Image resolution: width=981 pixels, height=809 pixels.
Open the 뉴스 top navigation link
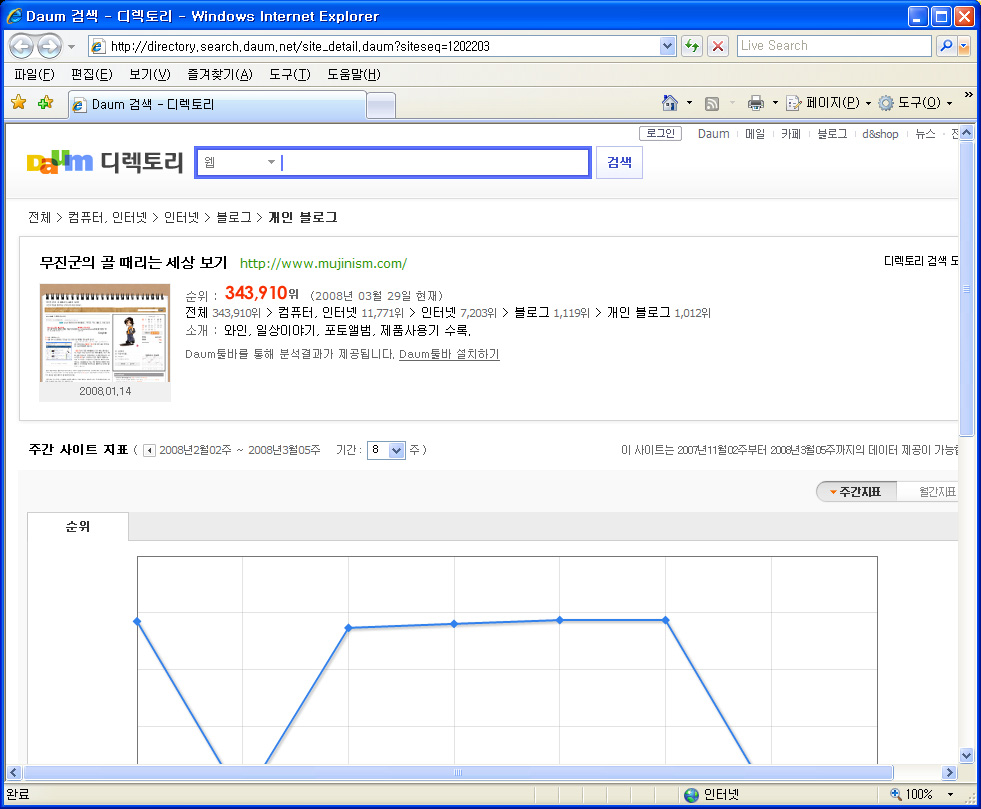click(925, 134)
